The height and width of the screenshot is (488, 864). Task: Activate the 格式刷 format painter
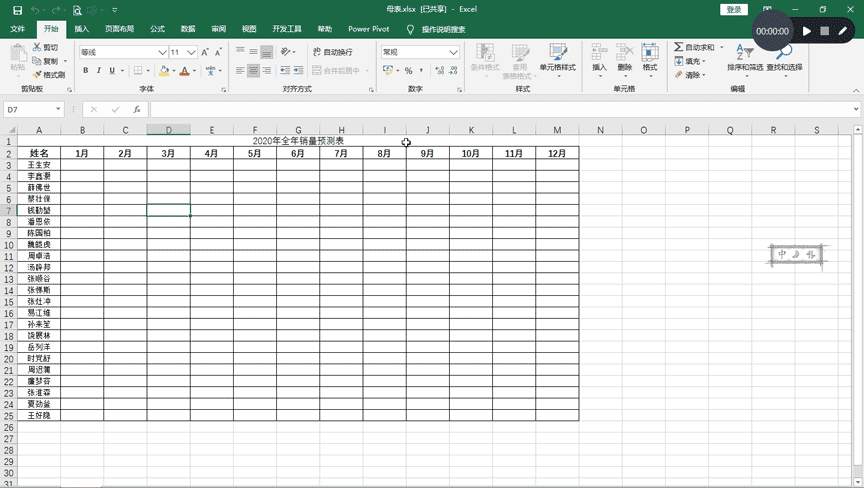pyautogui.click(x=48, y=74)
